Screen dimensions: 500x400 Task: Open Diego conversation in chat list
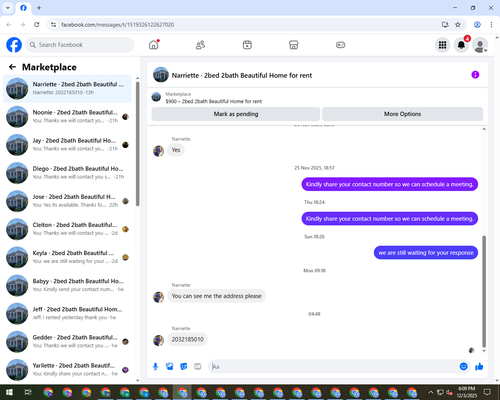(67, 173)
